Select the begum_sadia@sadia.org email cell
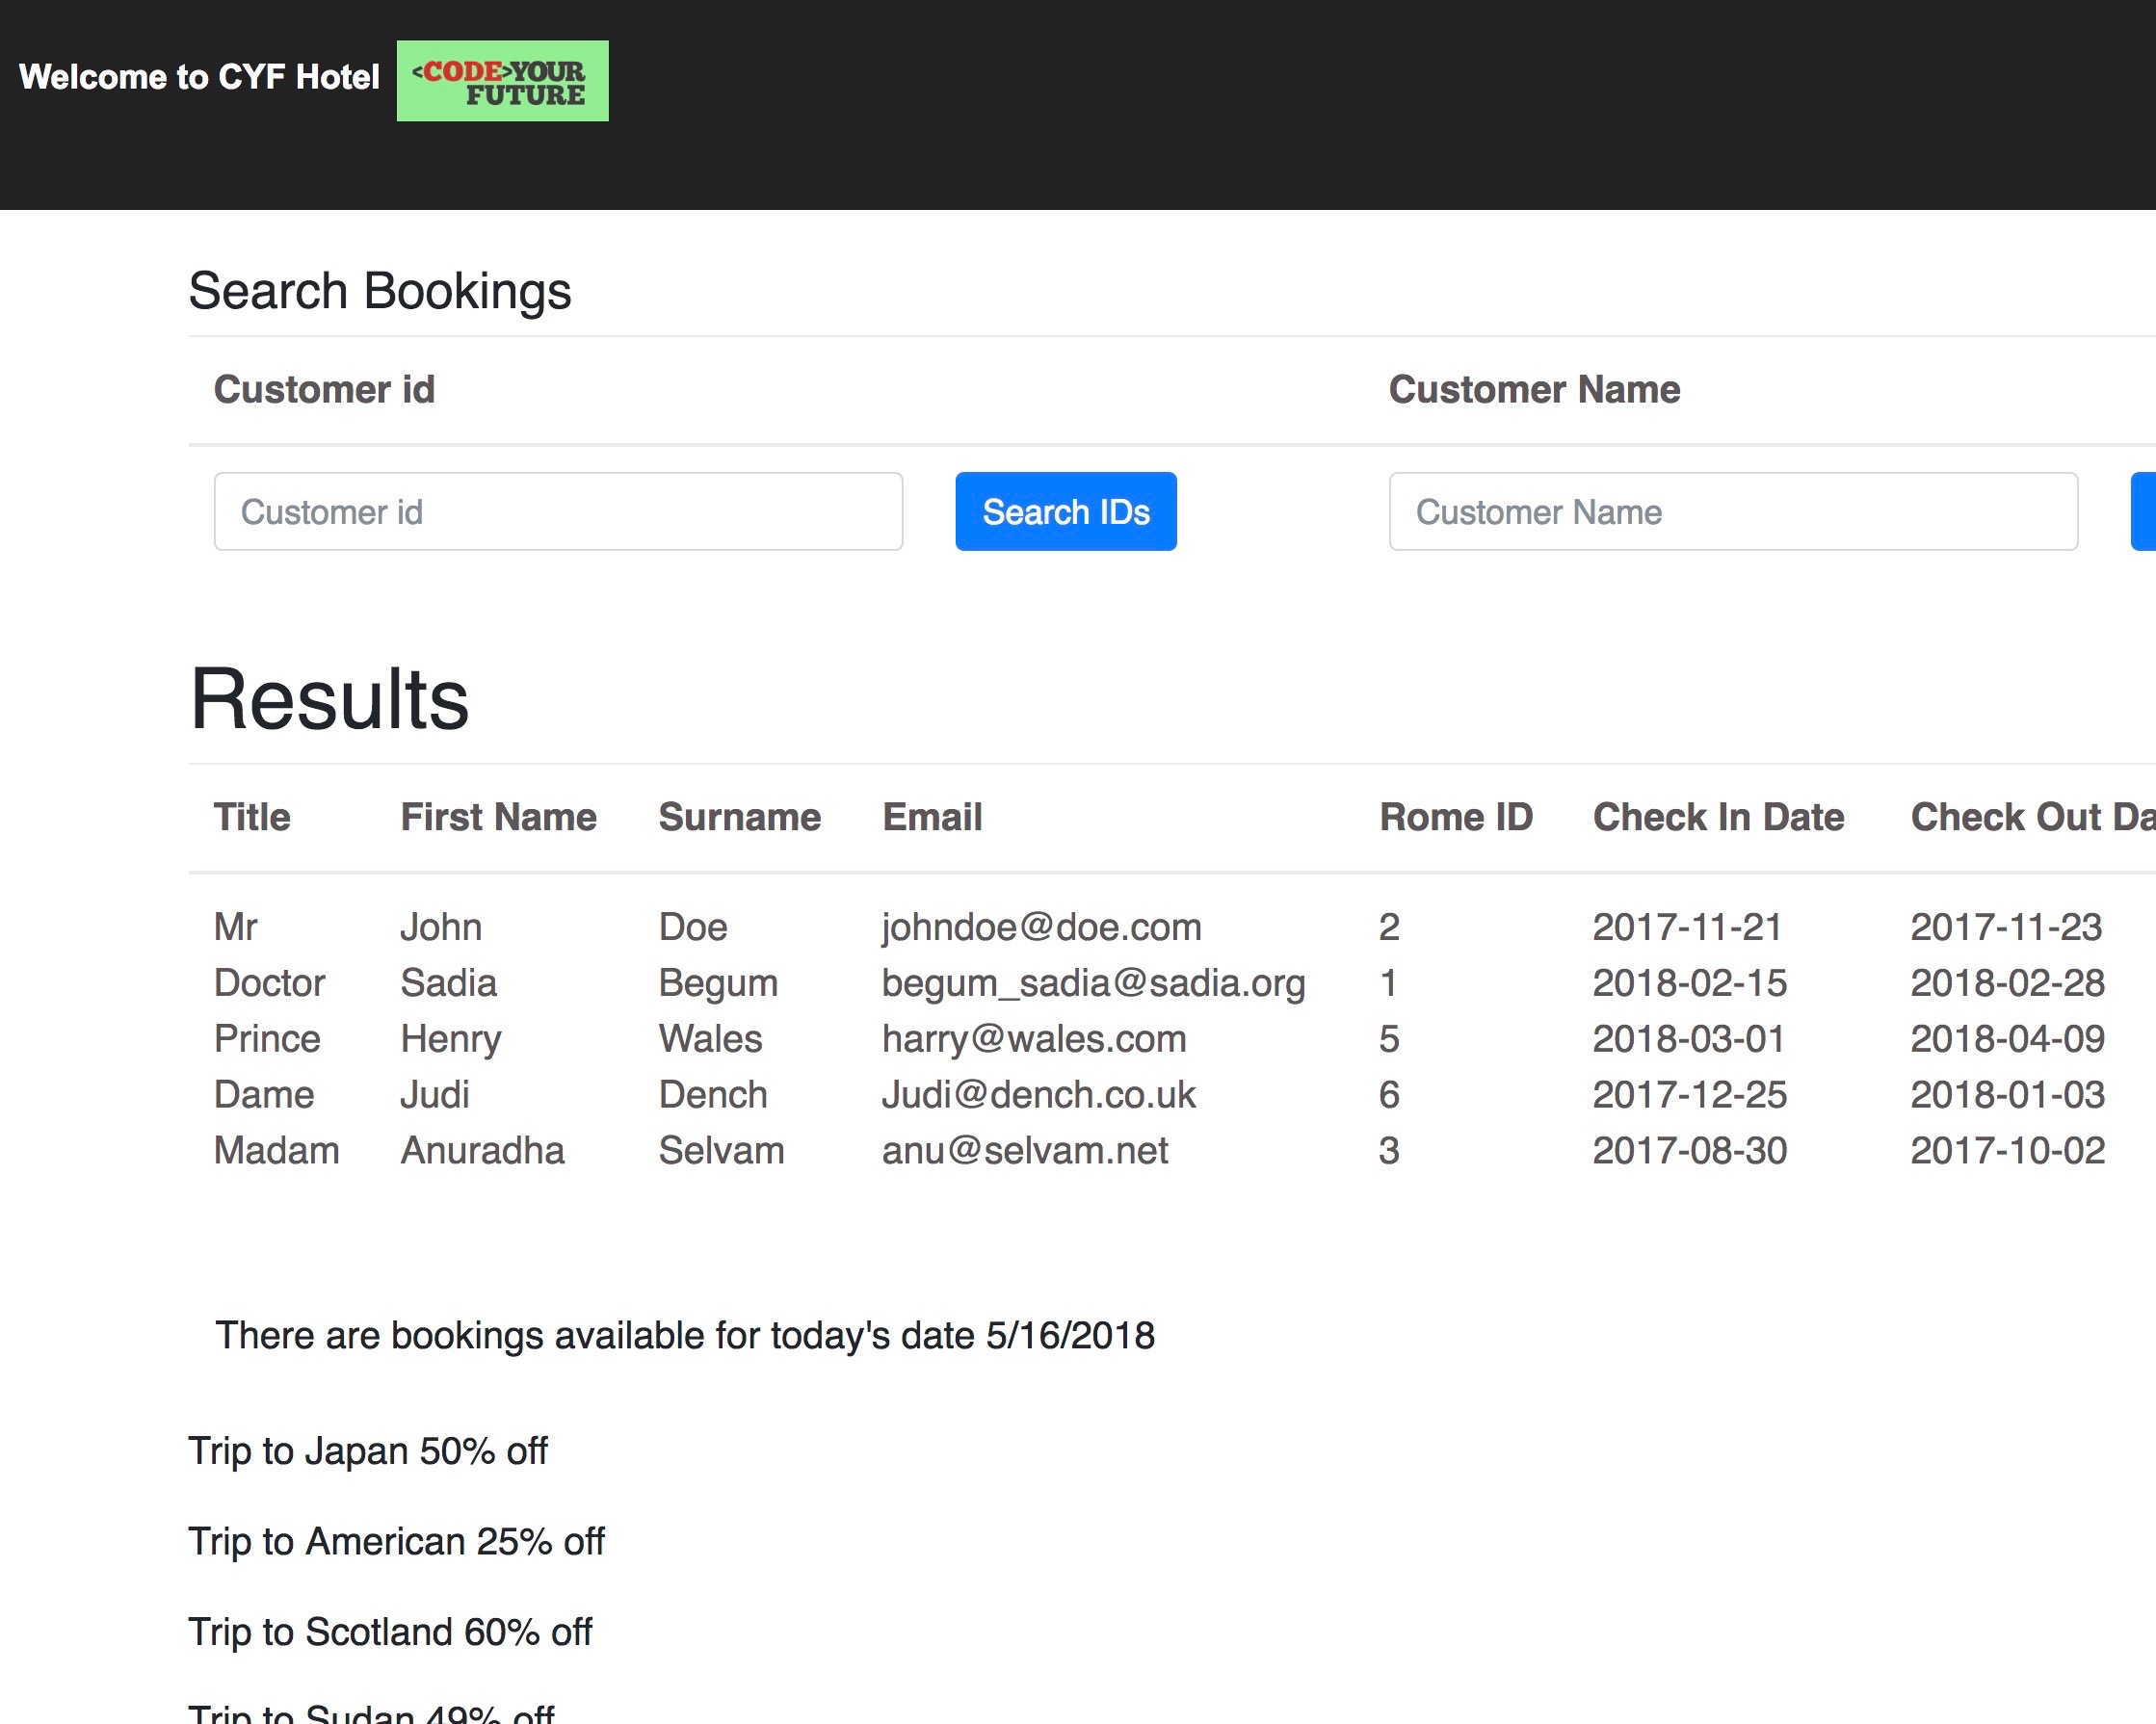The height and width of the screenshot is (1724, 2156). click(1093, 983)
